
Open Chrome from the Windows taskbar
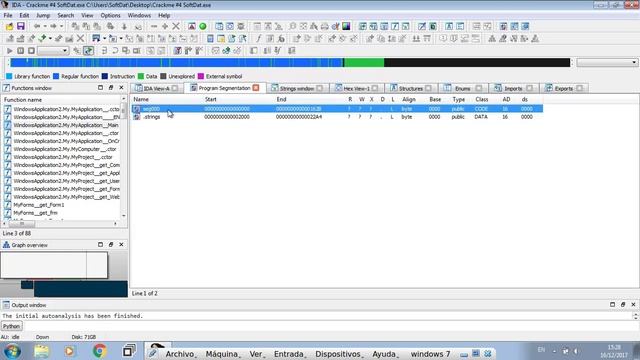tap(99, 351)
